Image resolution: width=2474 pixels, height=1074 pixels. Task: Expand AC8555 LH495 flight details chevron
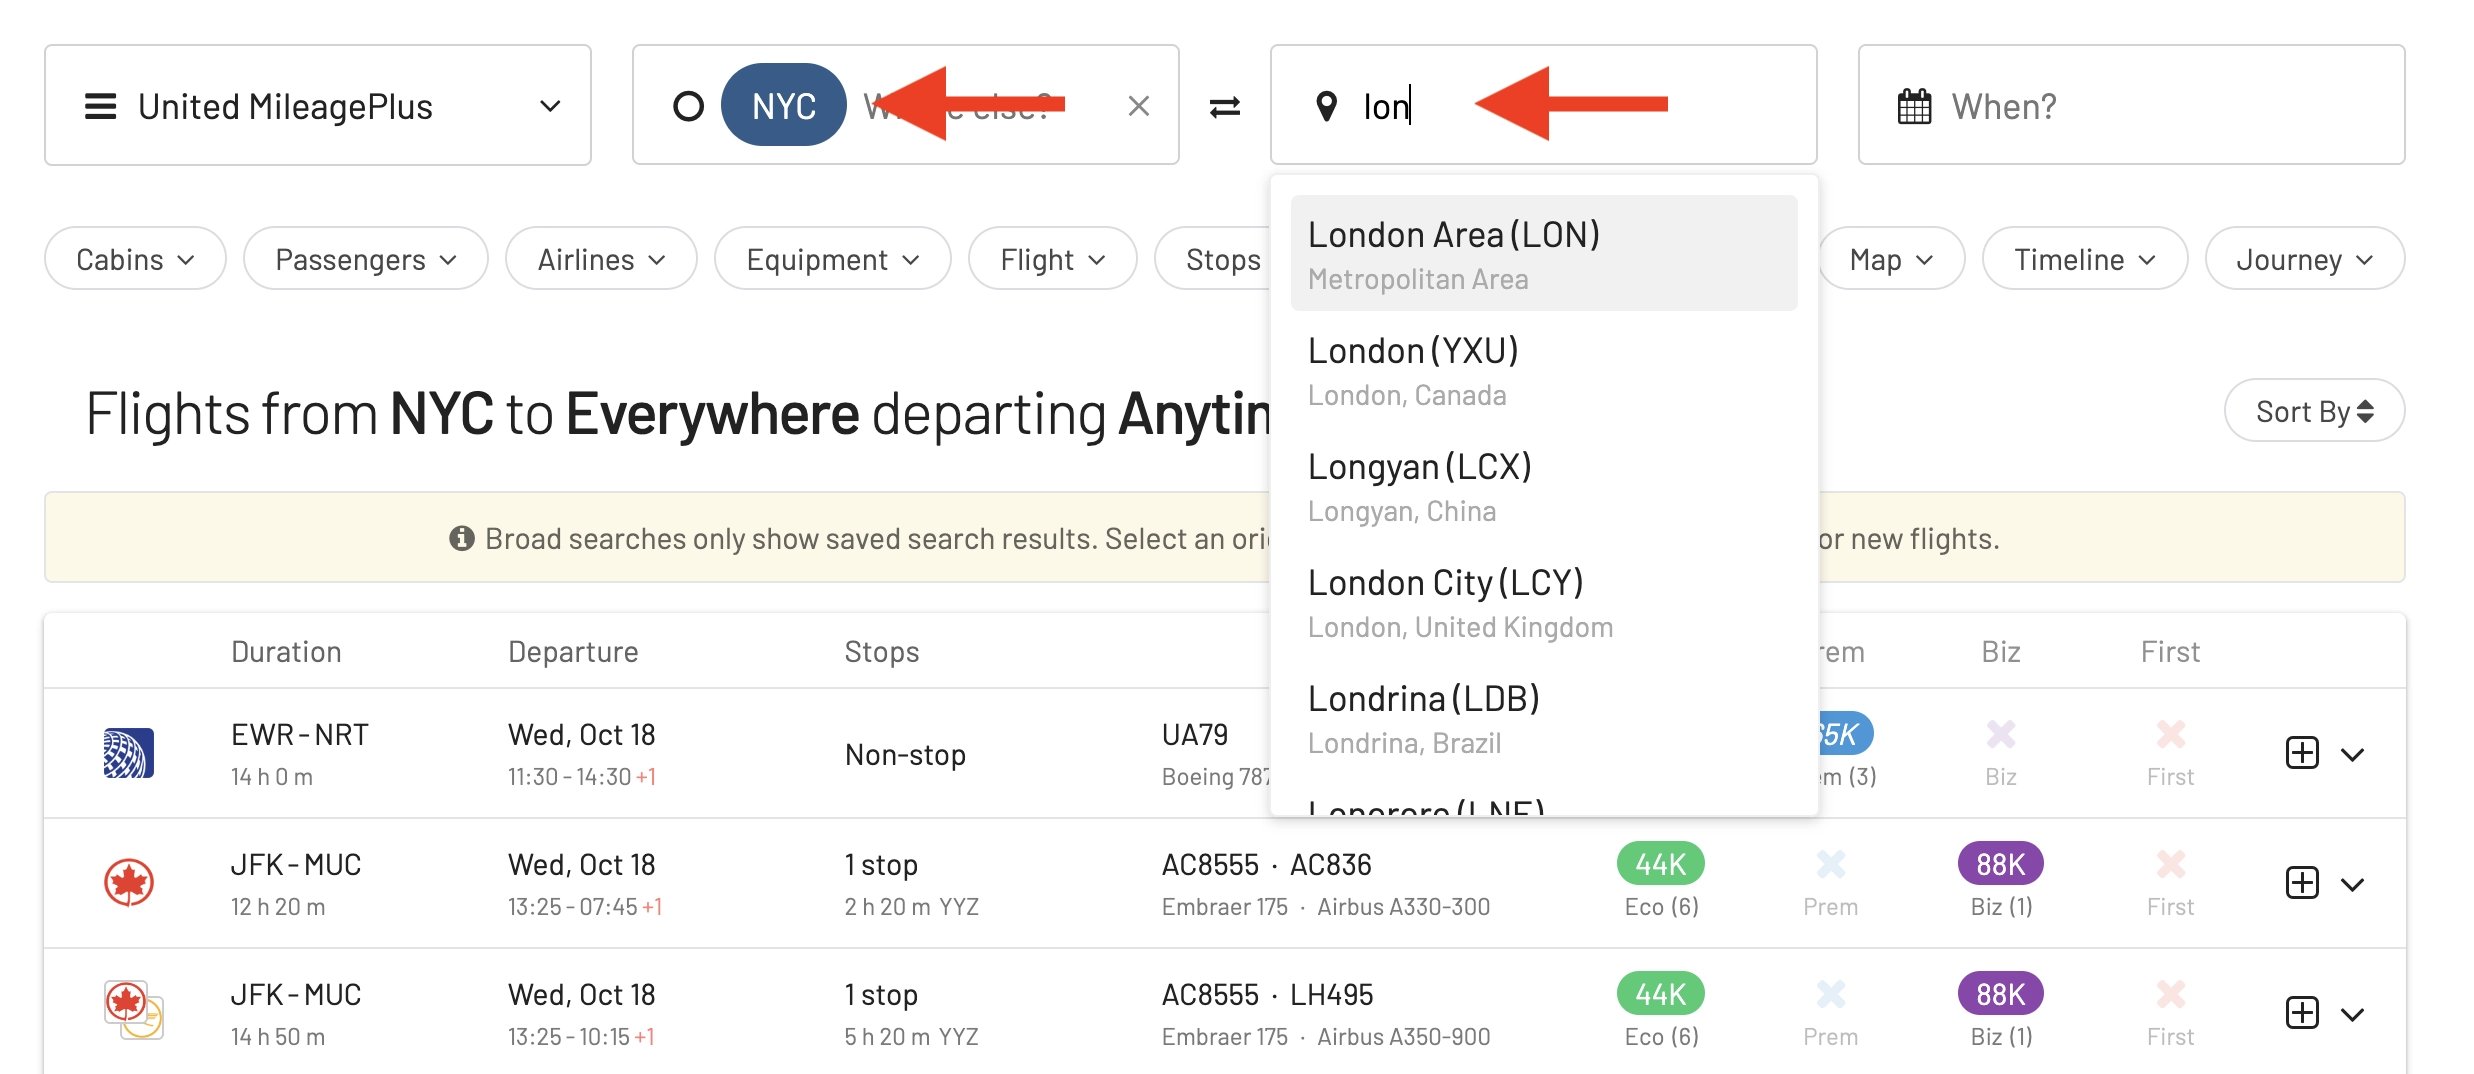pos(2352,1014)
